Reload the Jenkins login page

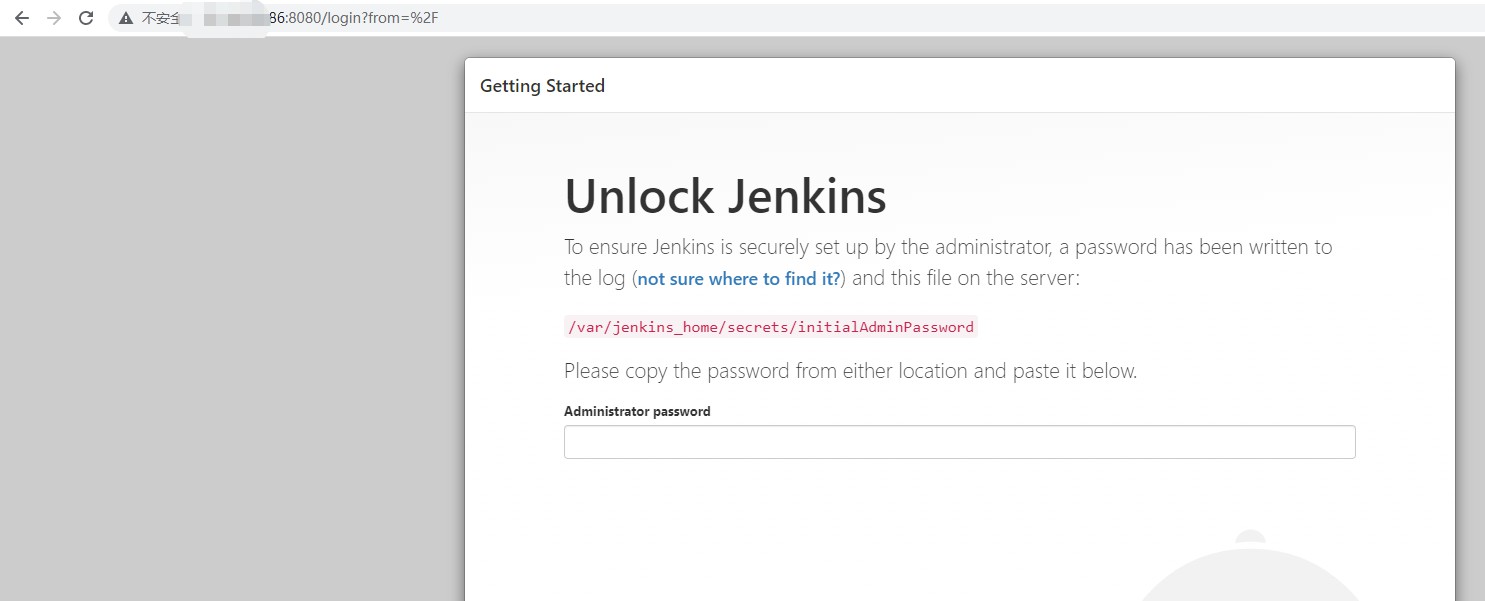click(x=86, y=18)
